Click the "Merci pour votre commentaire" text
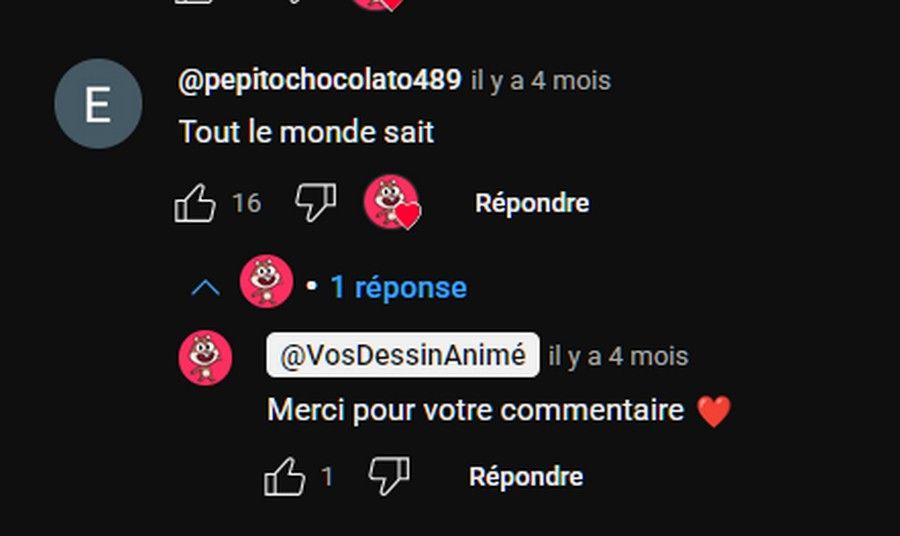The height and width of the screenshot is (536, 900). tap(476, 410)
